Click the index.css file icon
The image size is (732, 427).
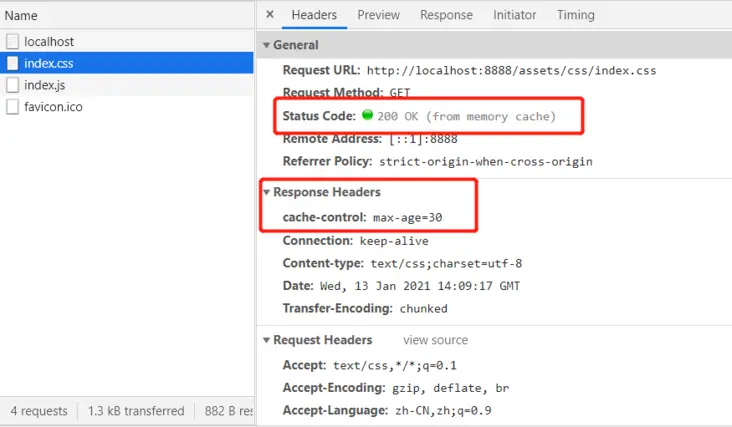coord(13,63)
